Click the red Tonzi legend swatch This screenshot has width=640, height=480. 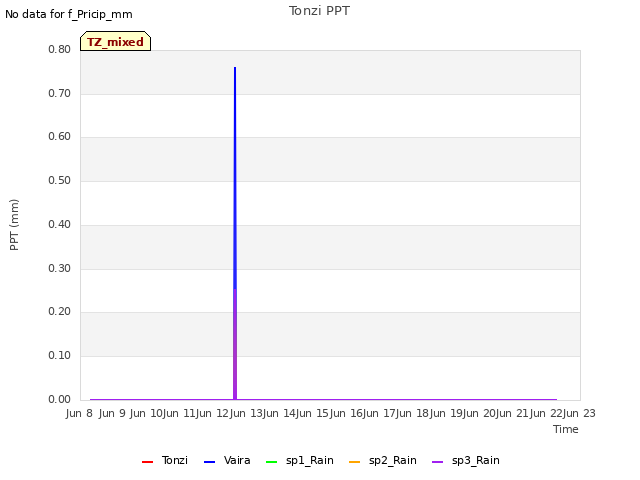(x=147, y=462)
